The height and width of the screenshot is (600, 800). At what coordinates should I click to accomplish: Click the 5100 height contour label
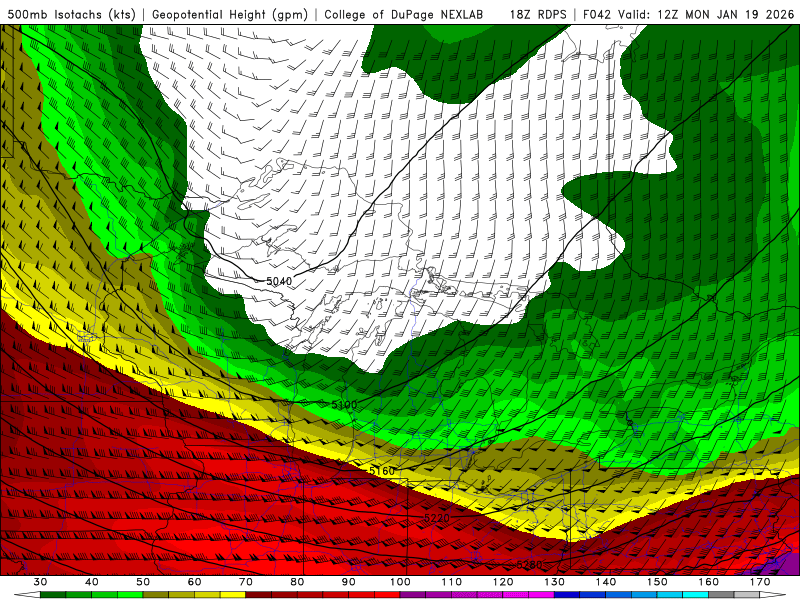click(344, 405)
